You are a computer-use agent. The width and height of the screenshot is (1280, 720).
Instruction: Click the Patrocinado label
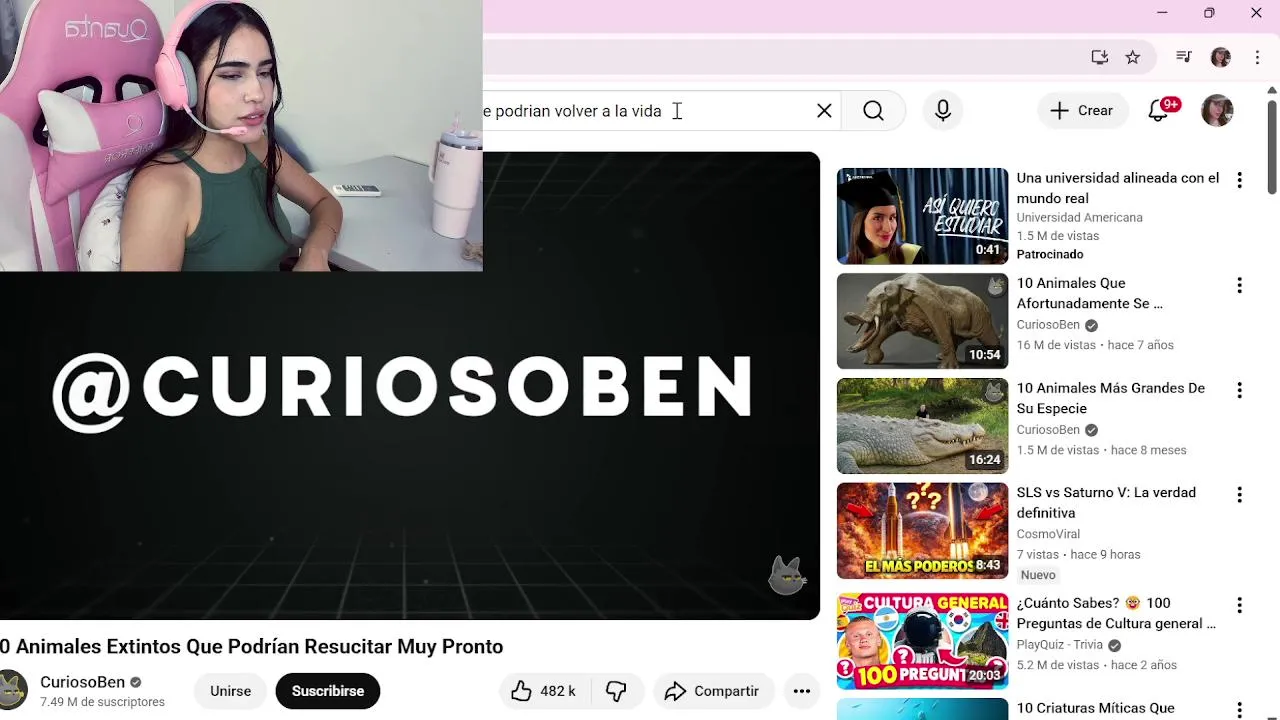click(1050, 255)
